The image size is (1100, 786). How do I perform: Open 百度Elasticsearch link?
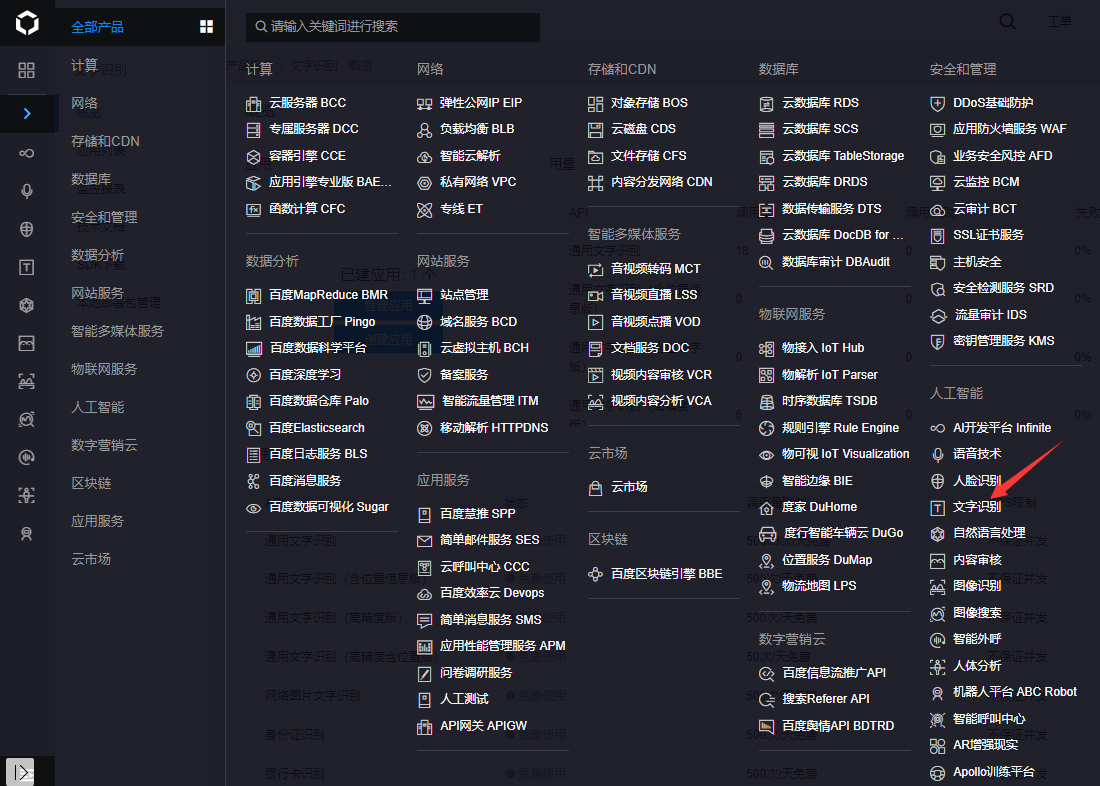[317, 427]
